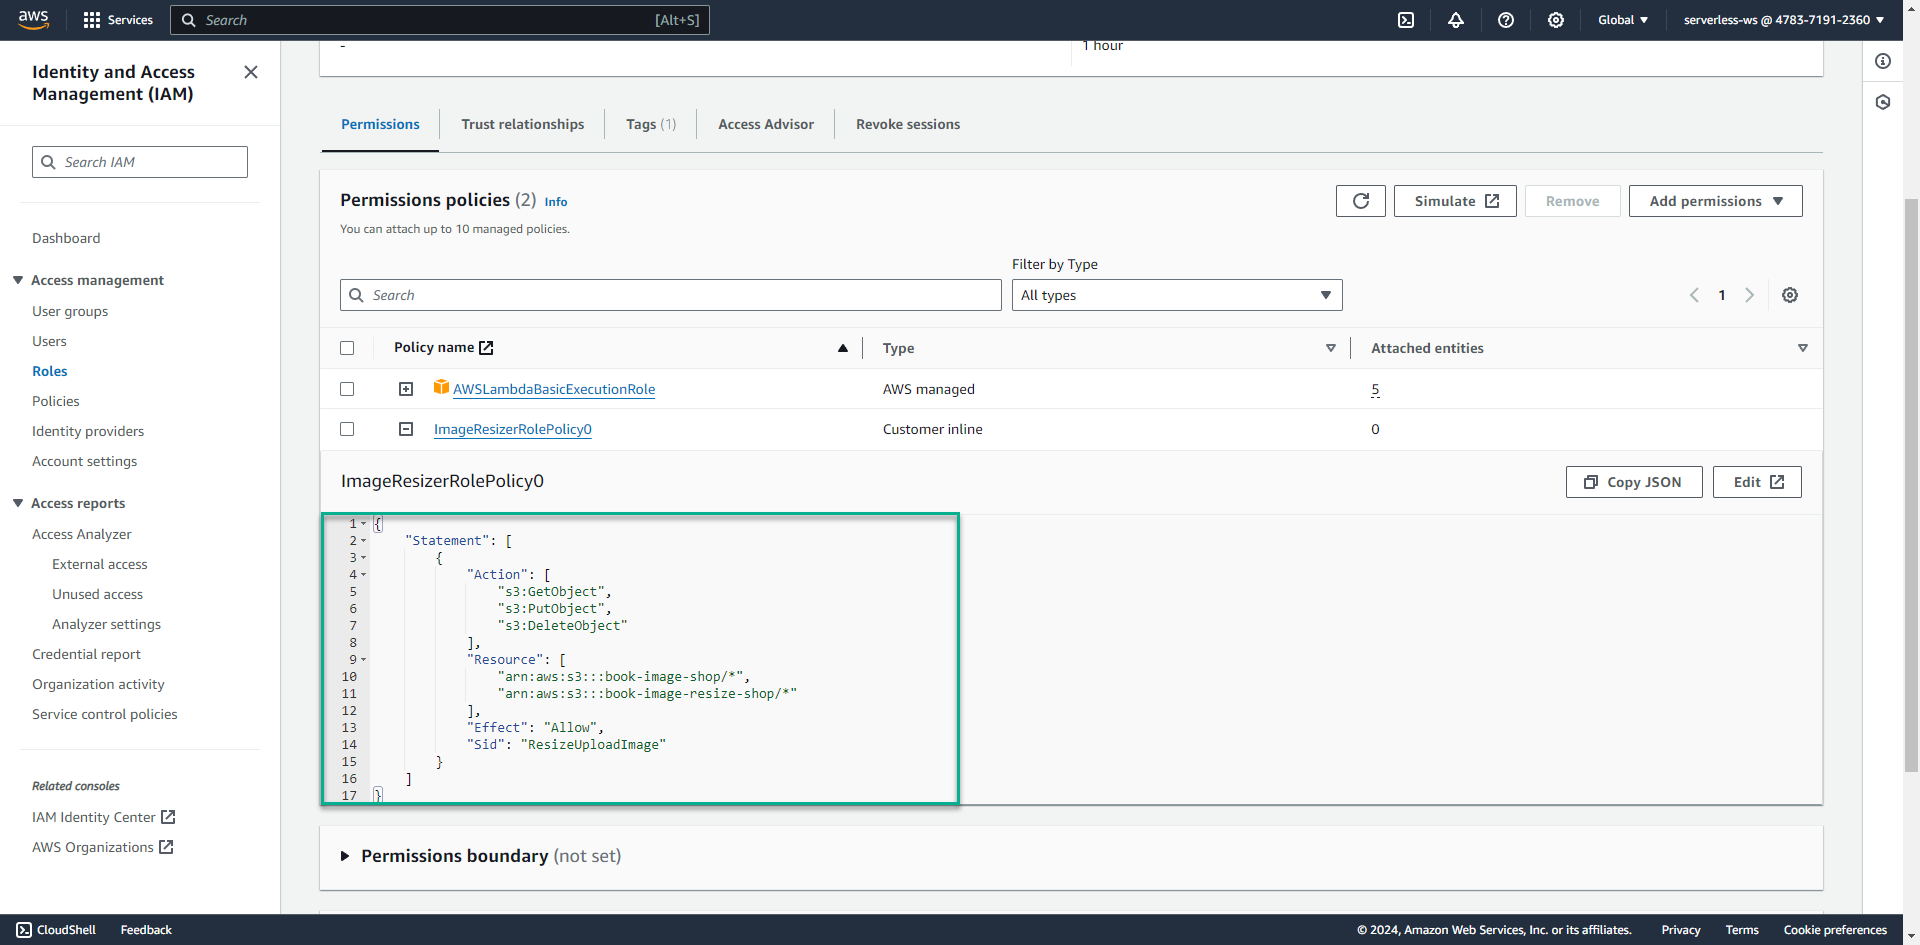Open the Attached entities column sort dropdown

pyautogui.click(x=1802, y=348)
